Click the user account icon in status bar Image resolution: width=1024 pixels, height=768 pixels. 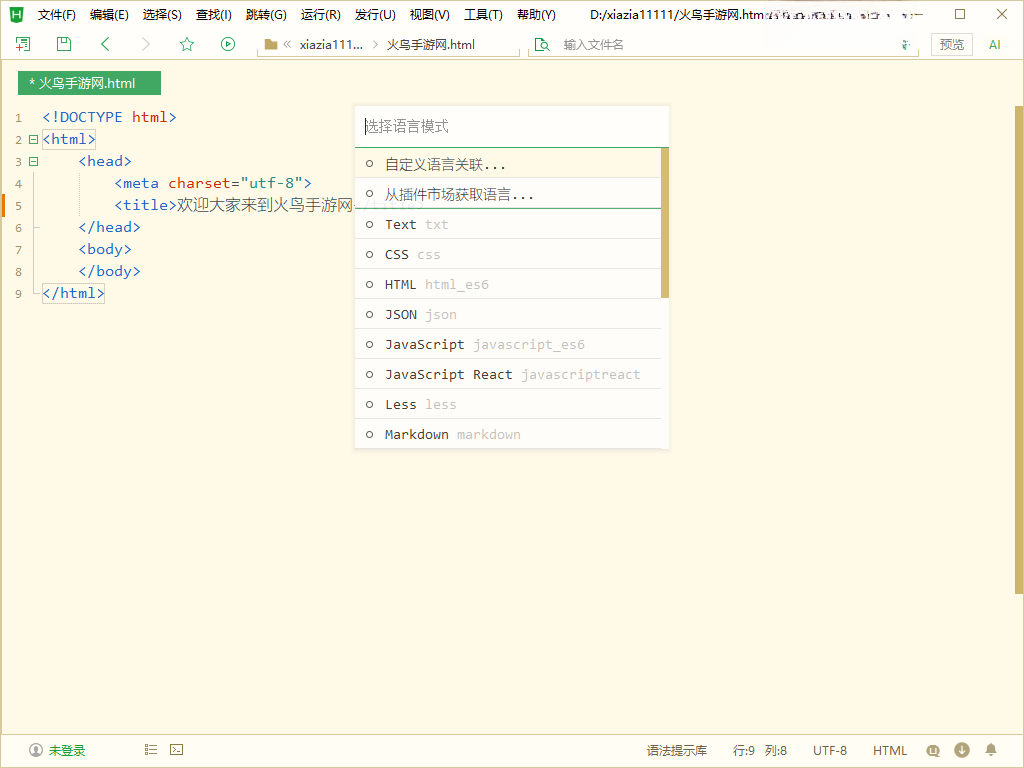pos(36,750)
